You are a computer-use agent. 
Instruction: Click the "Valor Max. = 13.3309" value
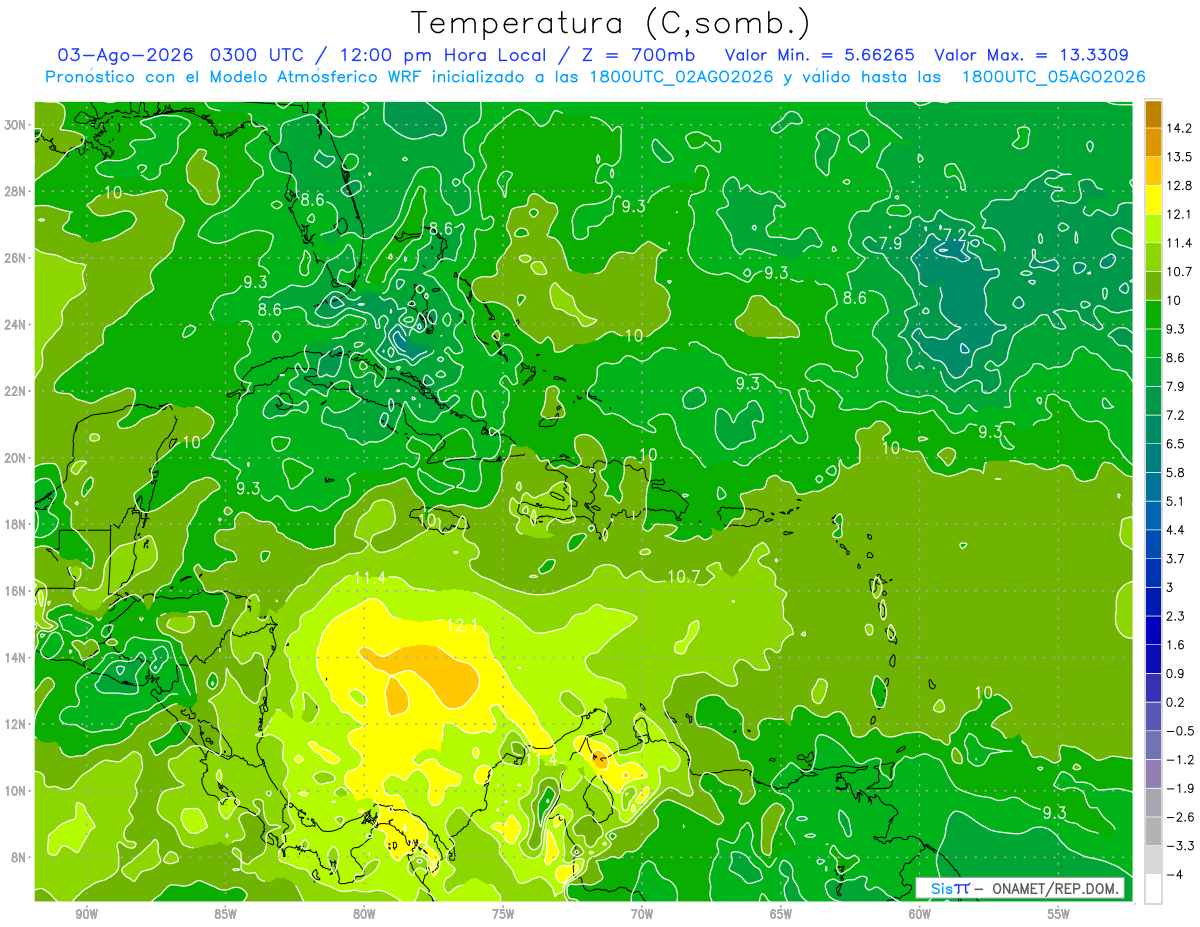pyautogui.click(x=1032, y=55)
